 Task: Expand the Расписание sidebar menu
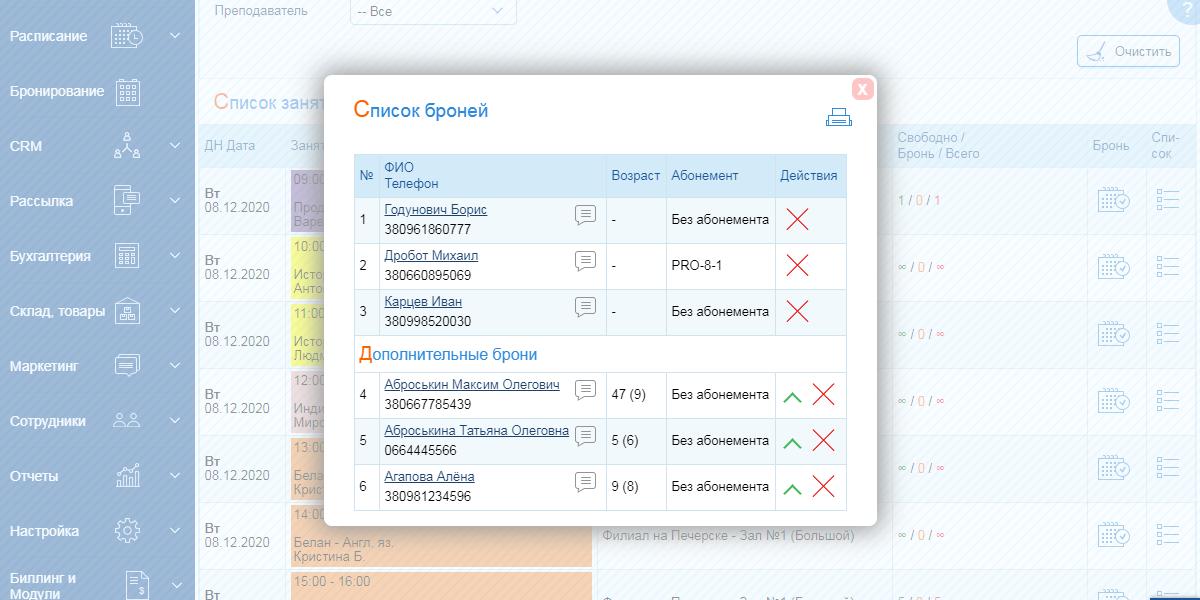[x=175, y=36]
